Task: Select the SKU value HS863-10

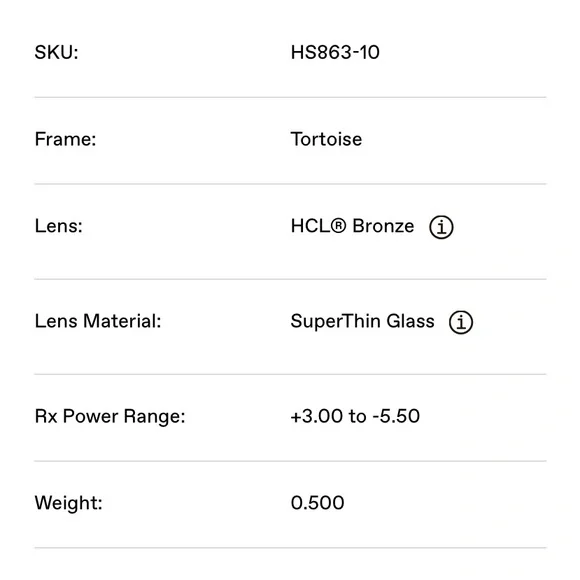Action: [335, 52]
